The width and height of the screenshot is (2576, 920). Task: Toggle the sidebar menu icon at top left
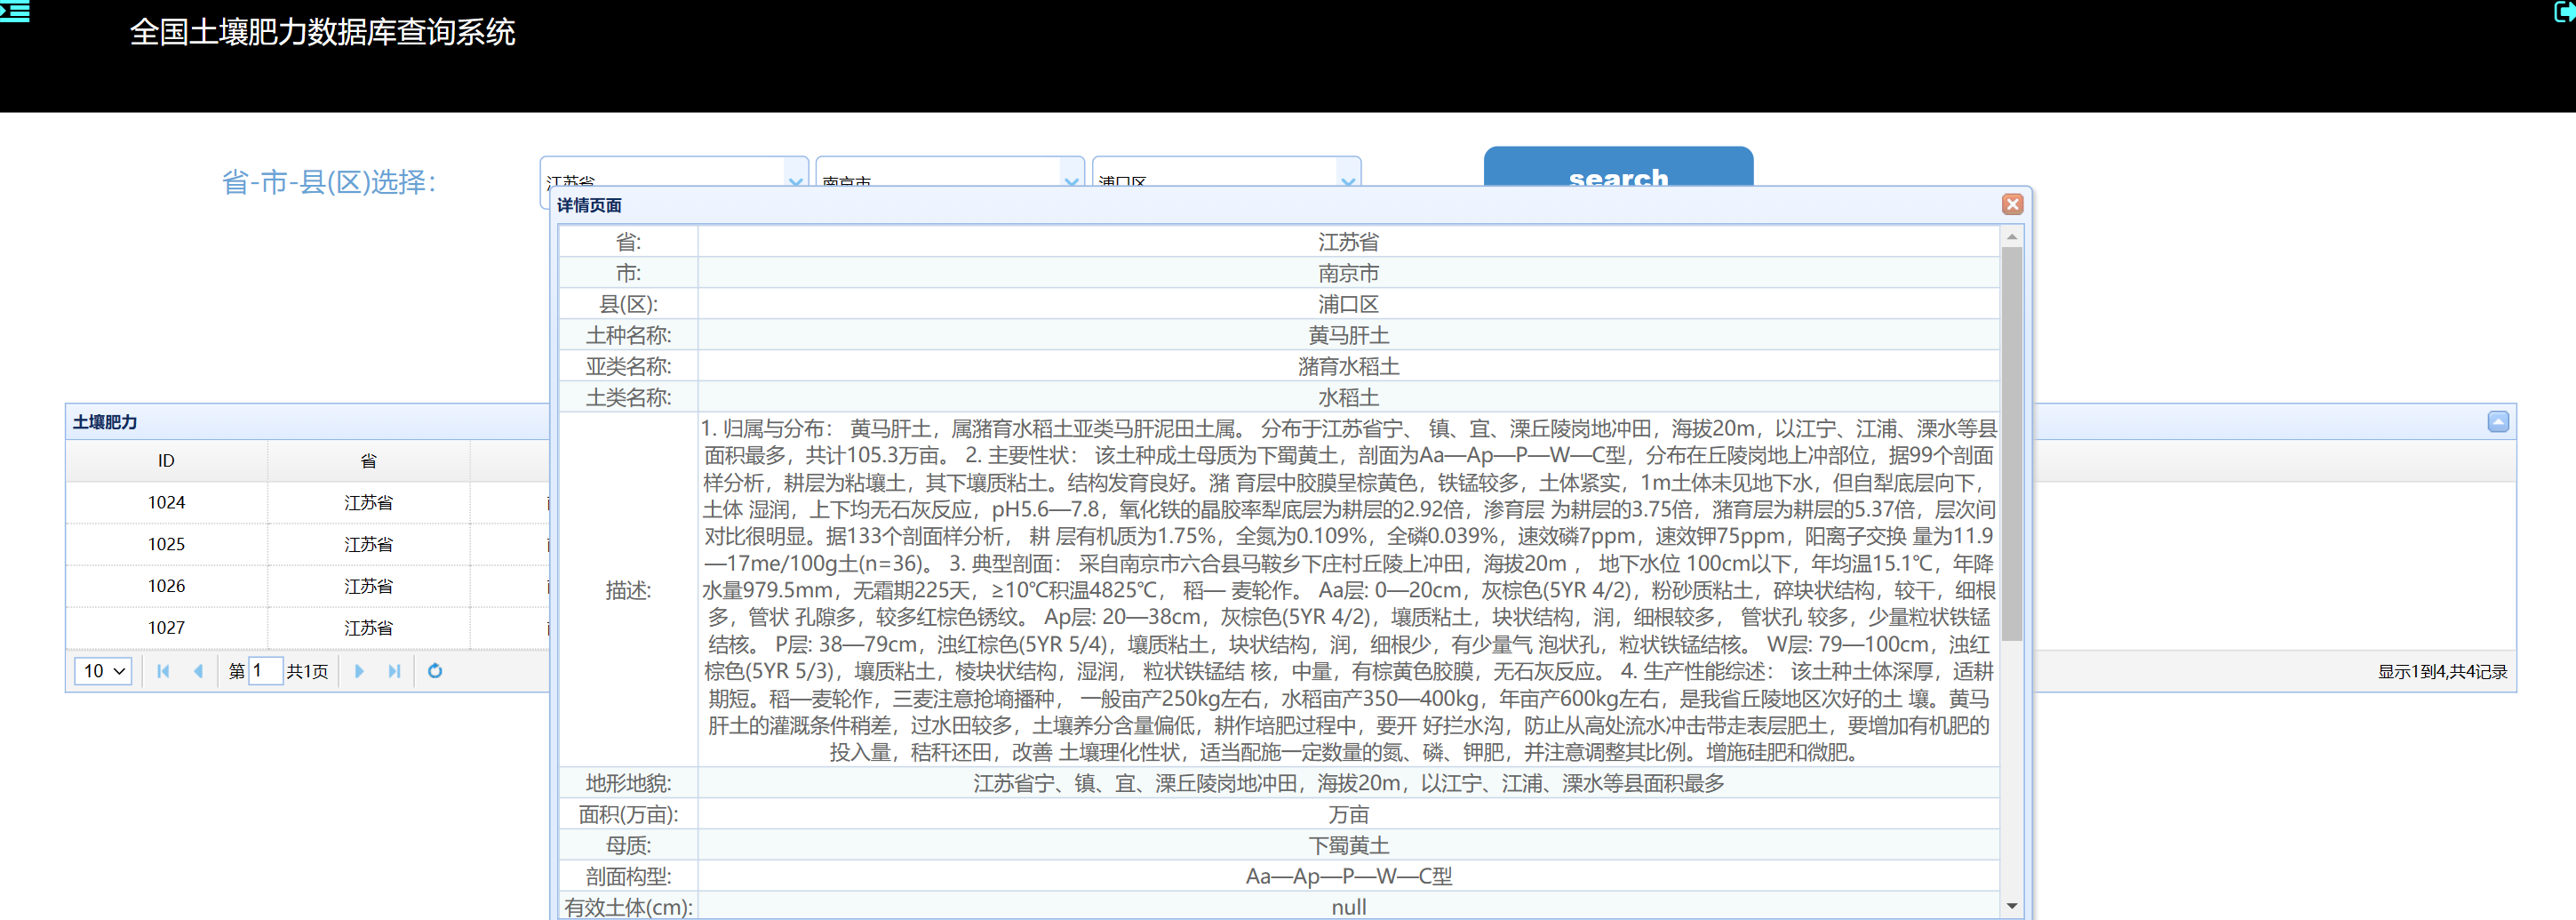pyautogui.click(x=14, y=11)
